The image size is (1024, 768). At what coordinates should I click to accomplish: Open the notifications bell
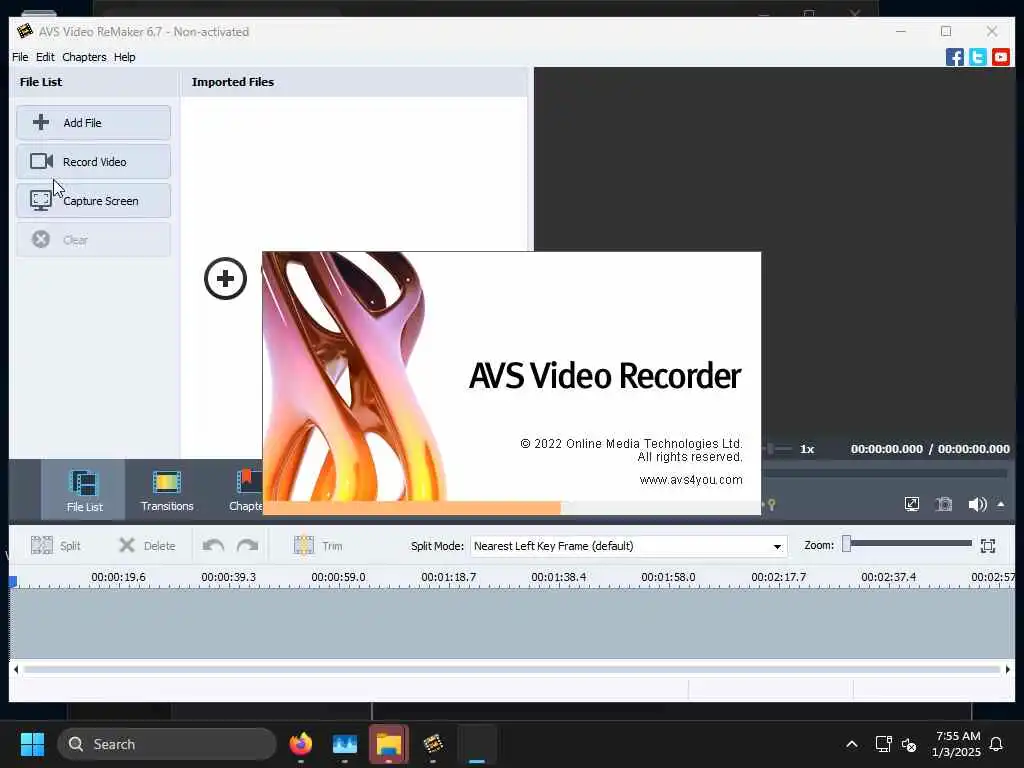tap(996, 744)
